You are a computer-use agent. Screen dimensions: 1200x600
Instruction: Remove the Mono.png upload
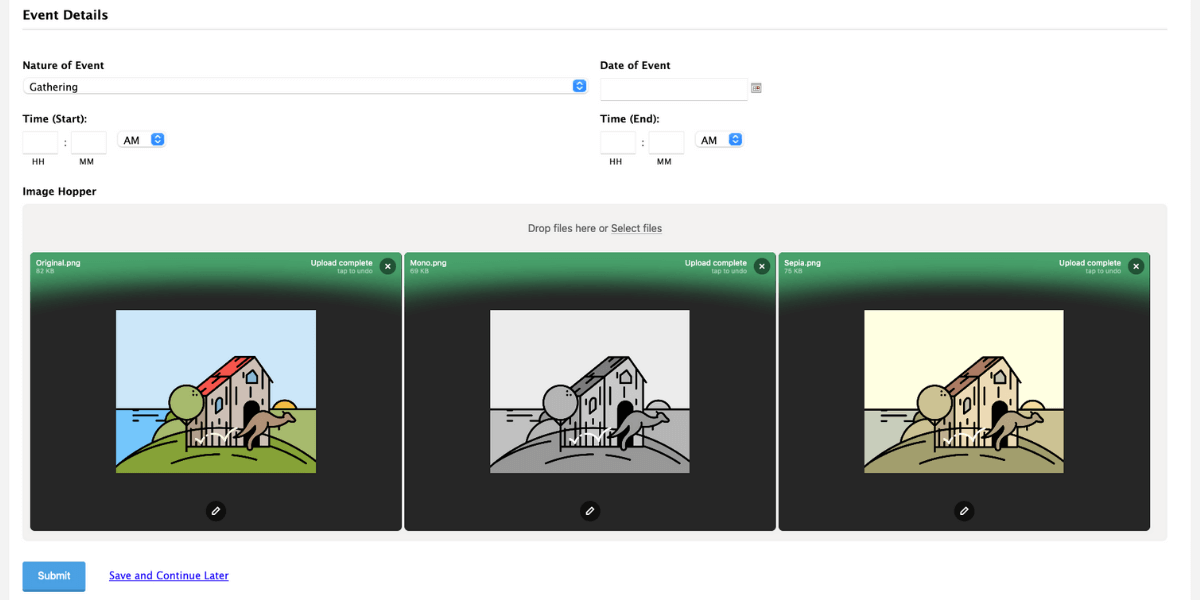point(762,266)
